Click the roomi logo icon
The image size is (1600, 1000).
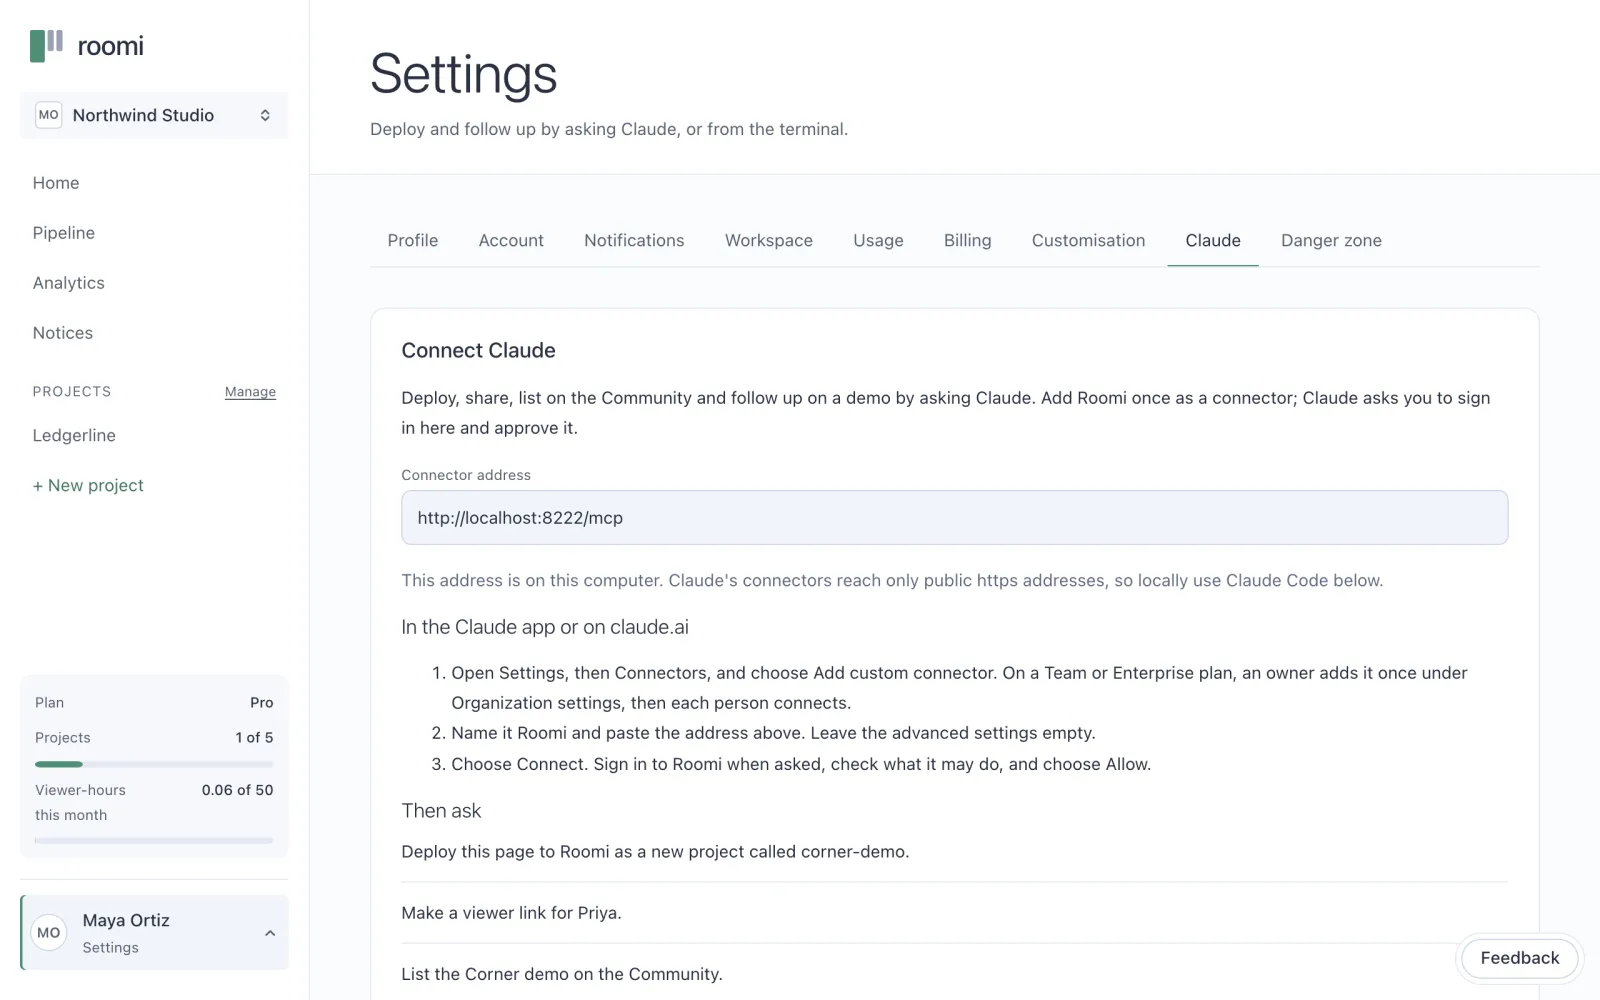(47, 46)
